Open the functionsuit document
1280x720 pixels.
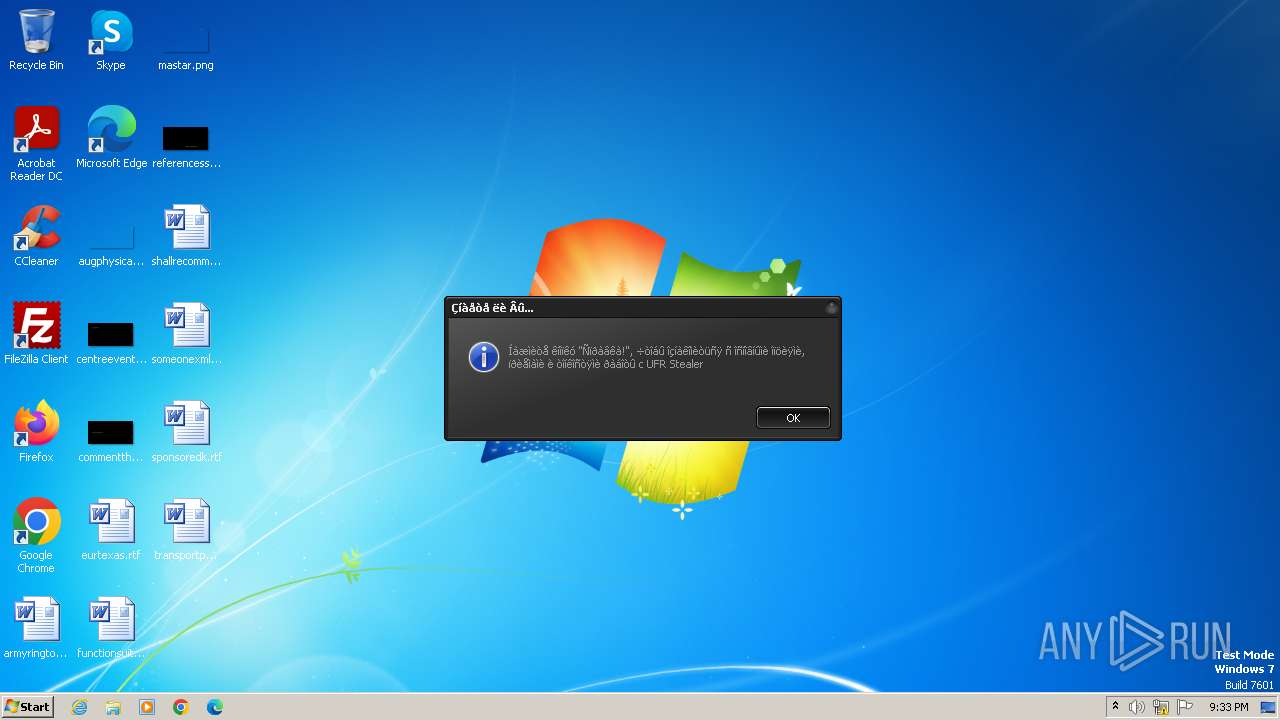[111, 628]
